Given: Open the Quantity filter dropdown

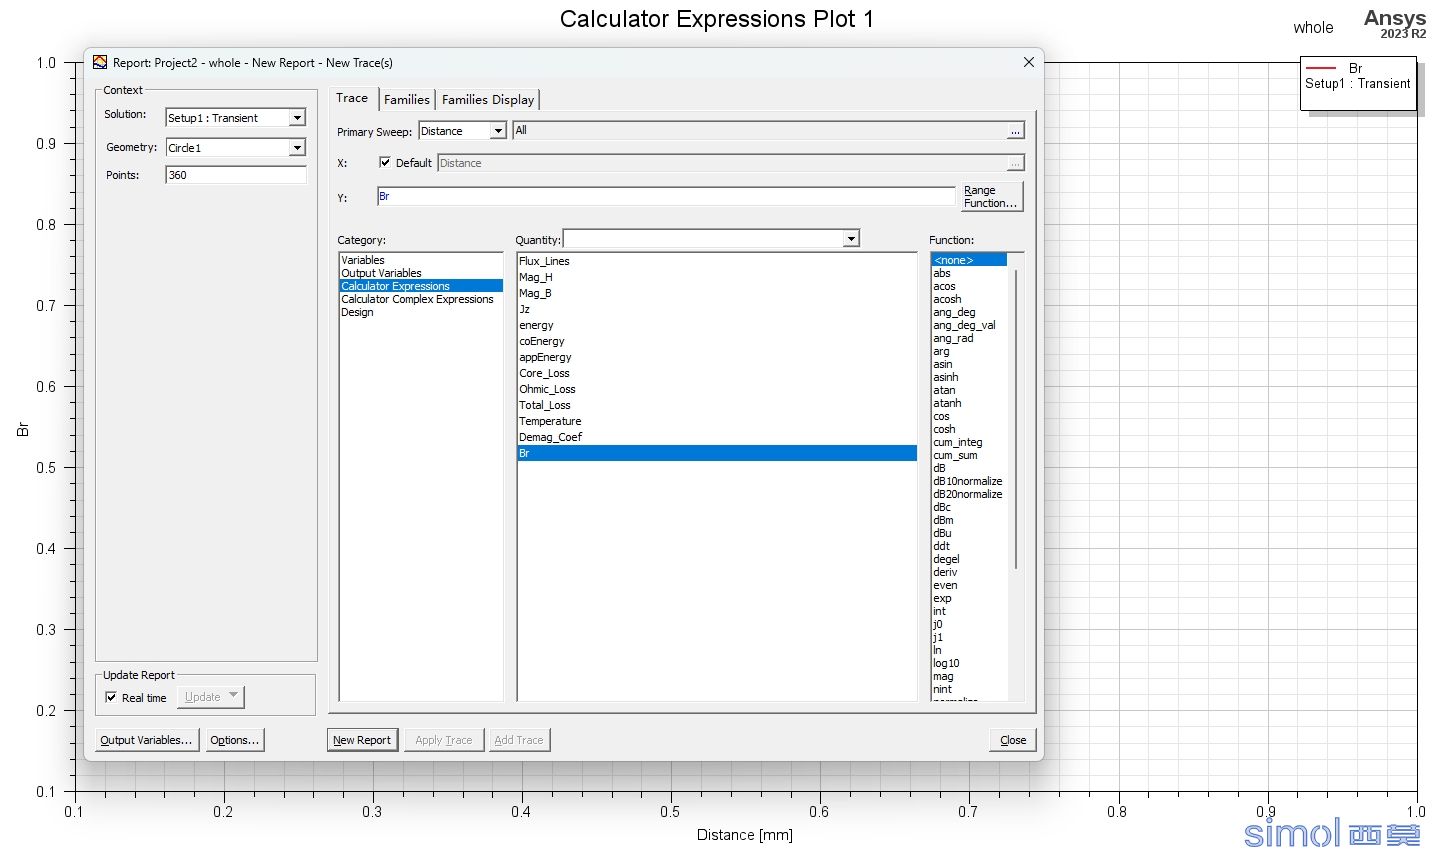Looking at the screenshot, I should click(851, 239).
